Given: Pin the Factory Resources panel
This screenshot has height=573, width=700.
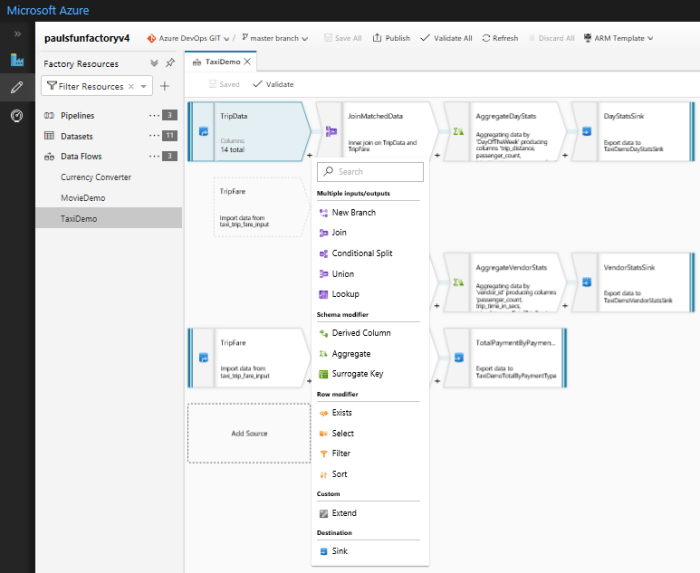Looking at the screenshot, I should (x=170, y=63).
